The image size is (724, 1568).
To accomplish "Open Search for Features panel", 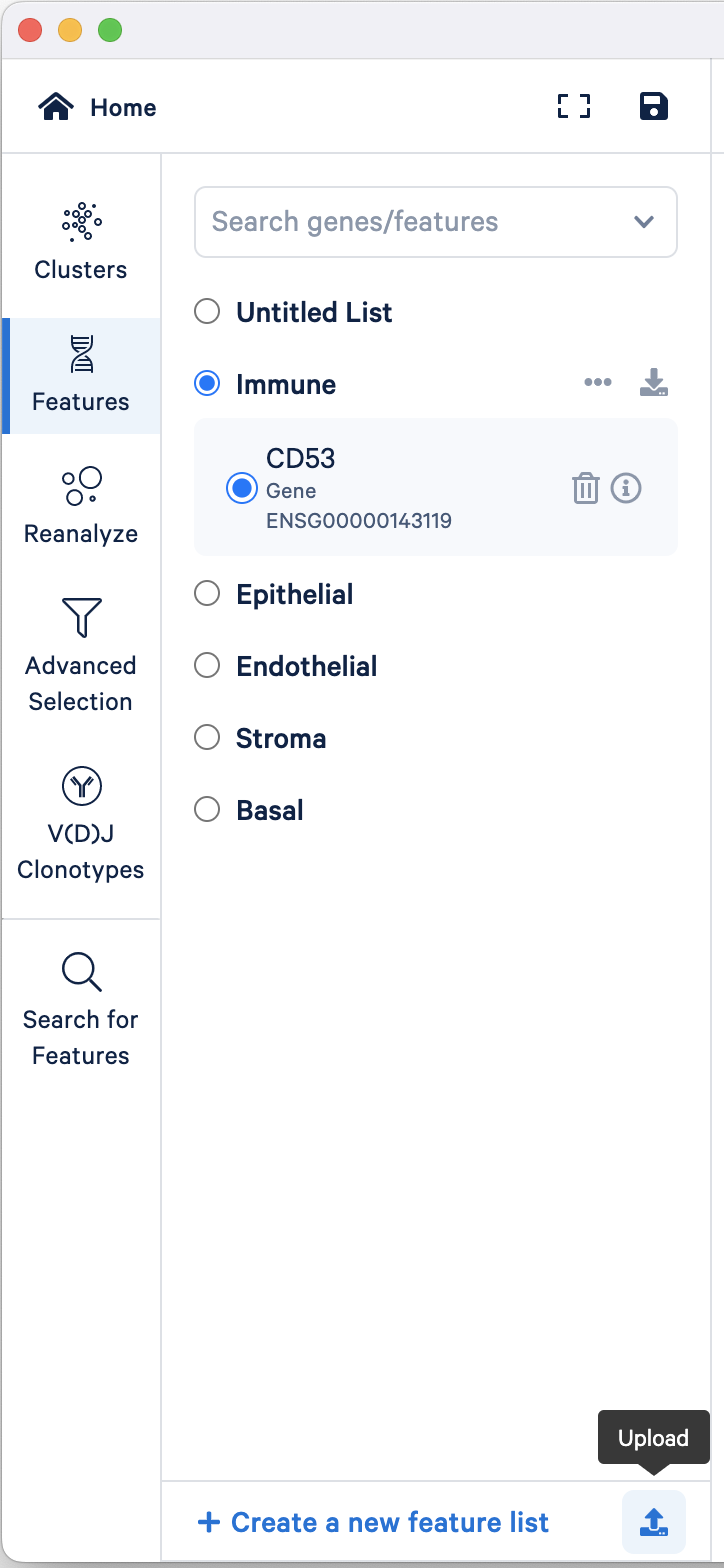I will coord(81,1010).
